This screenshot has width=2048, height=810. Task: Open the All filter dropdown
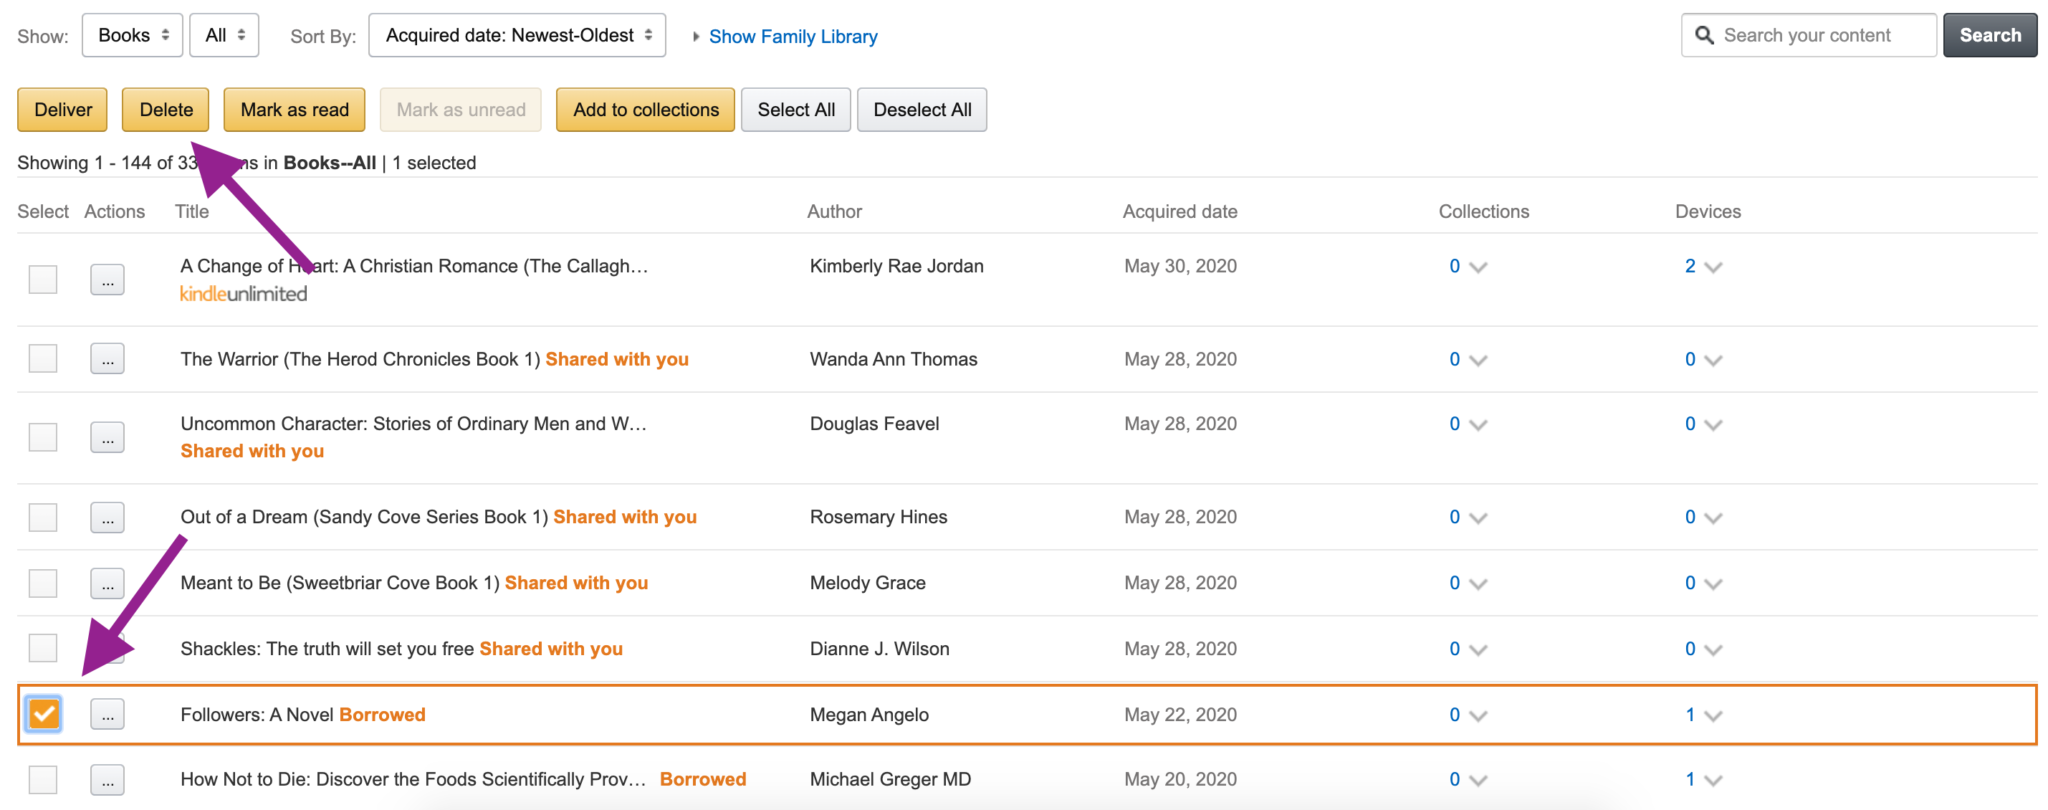coord(224,35)
